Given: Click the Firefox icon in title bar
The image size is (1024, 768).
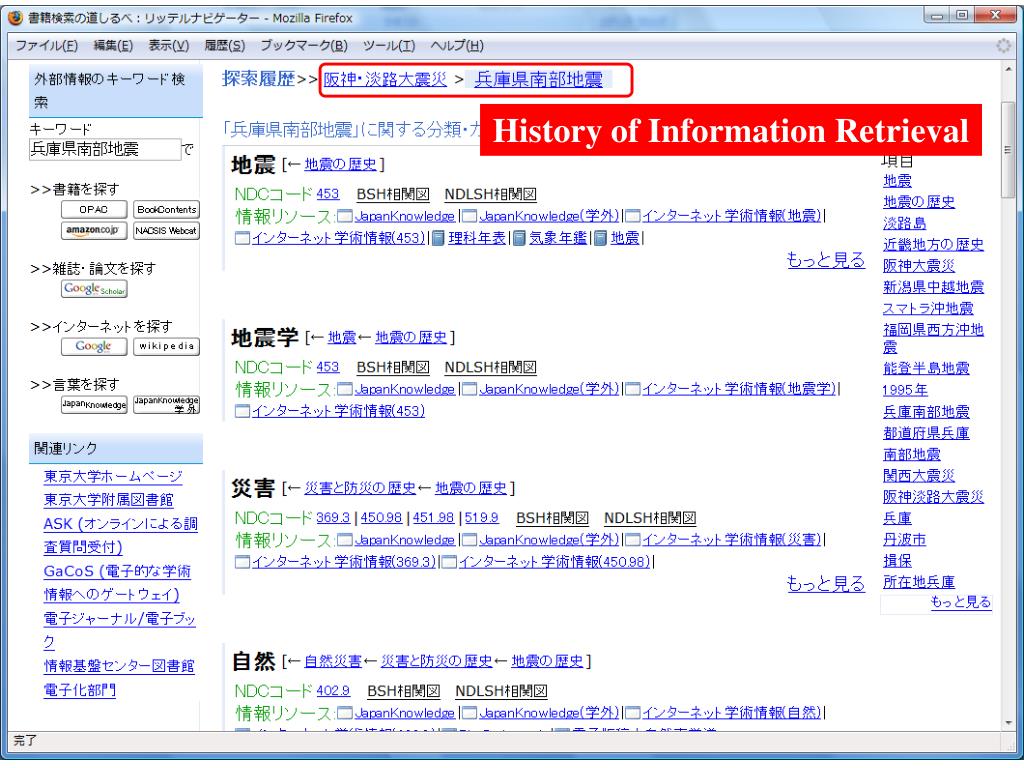Looking at the screenshot, I should (x=15, y=17).
